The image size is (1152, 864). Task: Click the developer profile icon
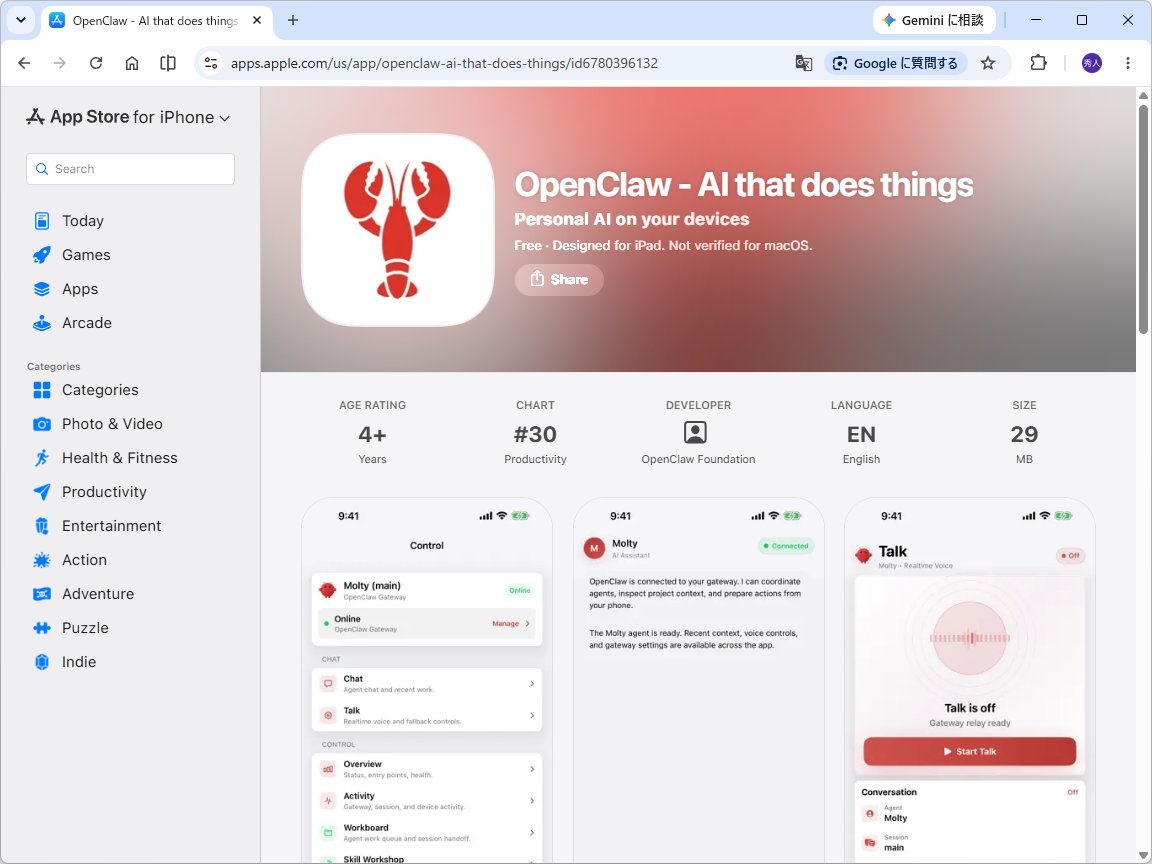point(695,433)
